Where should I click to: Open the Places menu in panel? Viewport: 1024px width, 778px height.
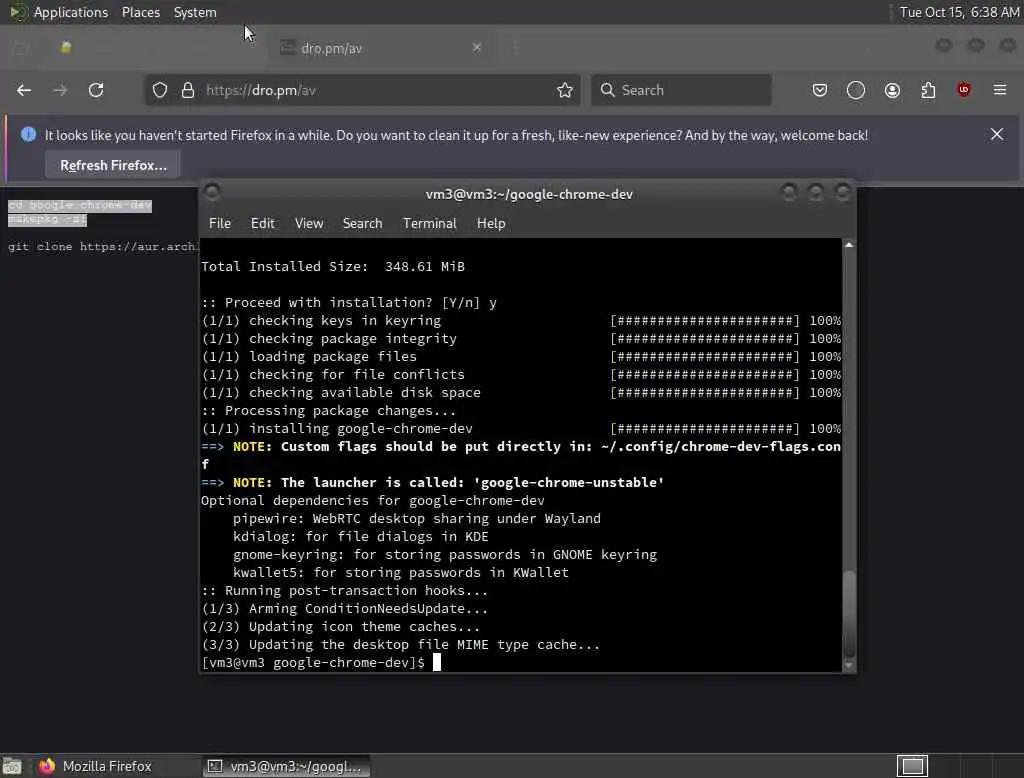[141, 12]
